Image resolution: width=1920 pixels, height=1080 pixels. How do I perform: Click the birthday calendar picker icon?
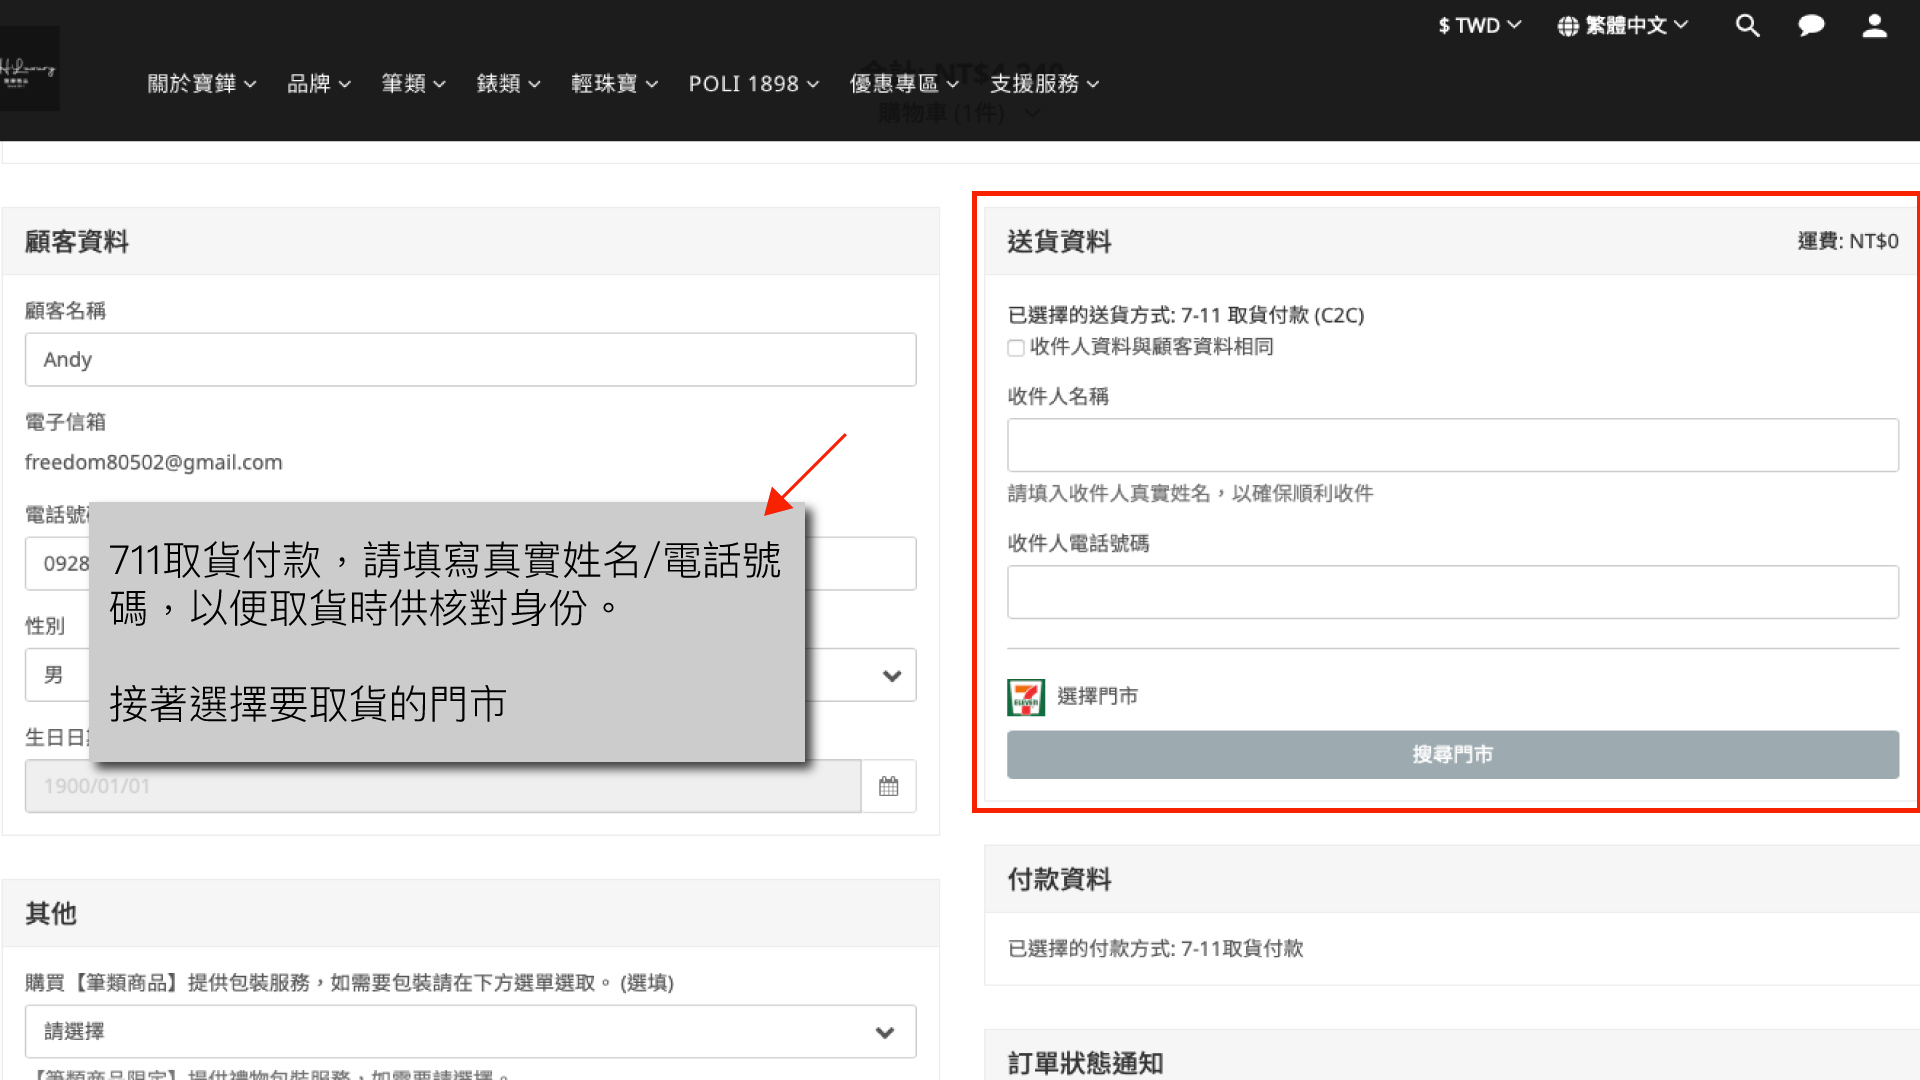(888, 786)
